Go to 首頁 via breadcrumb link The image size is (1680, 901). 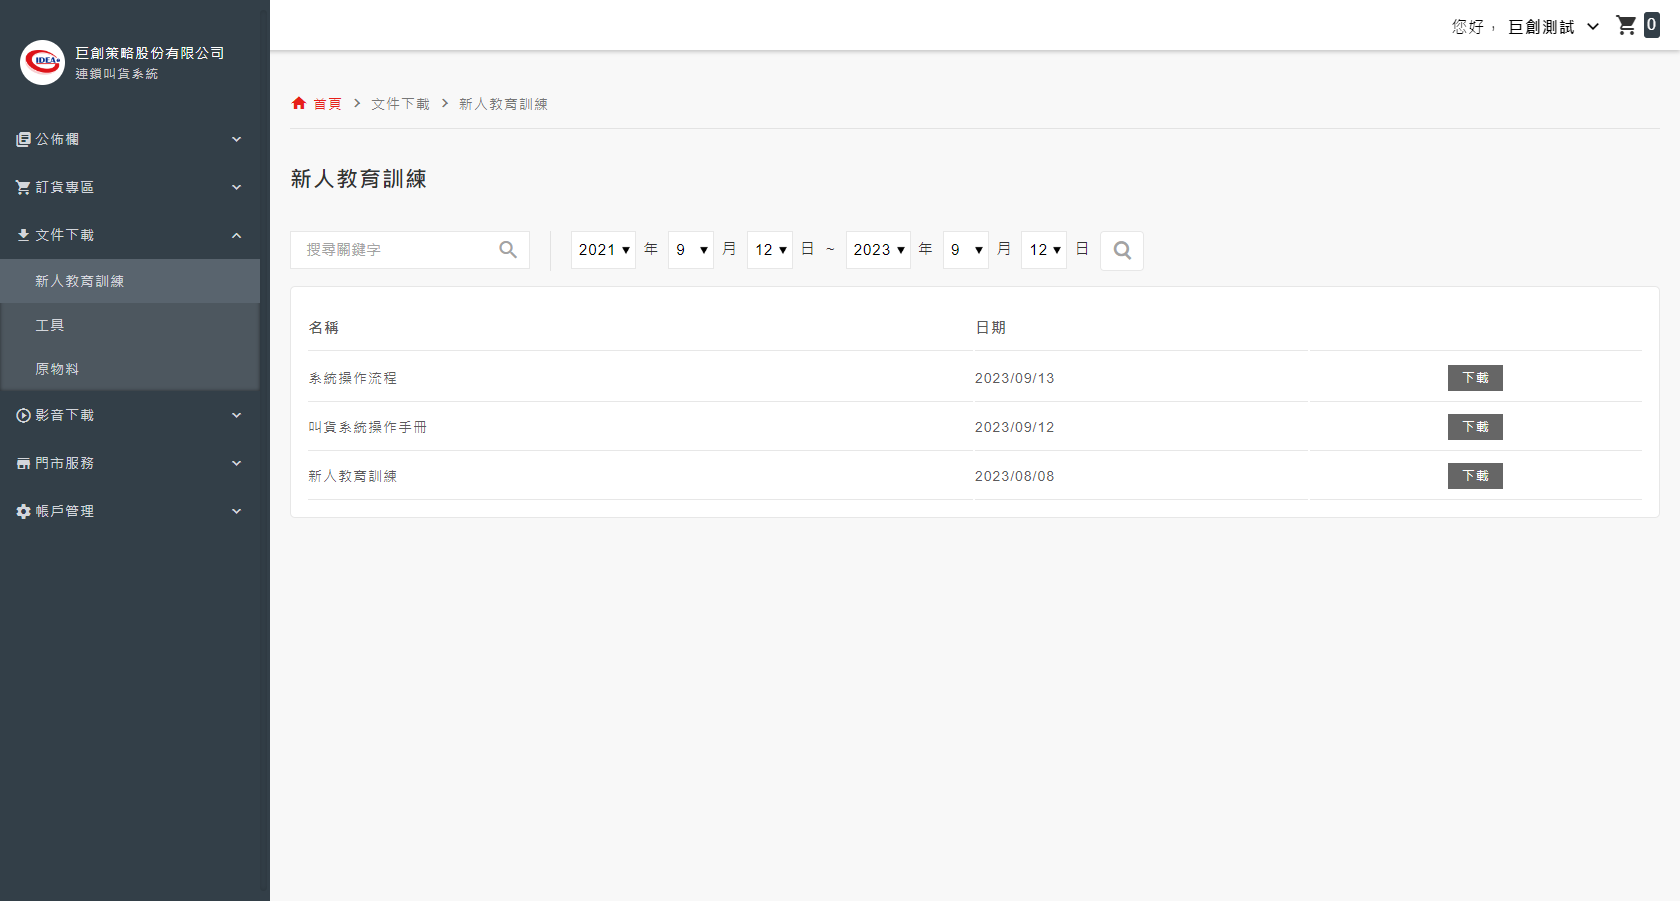point(327,104)
